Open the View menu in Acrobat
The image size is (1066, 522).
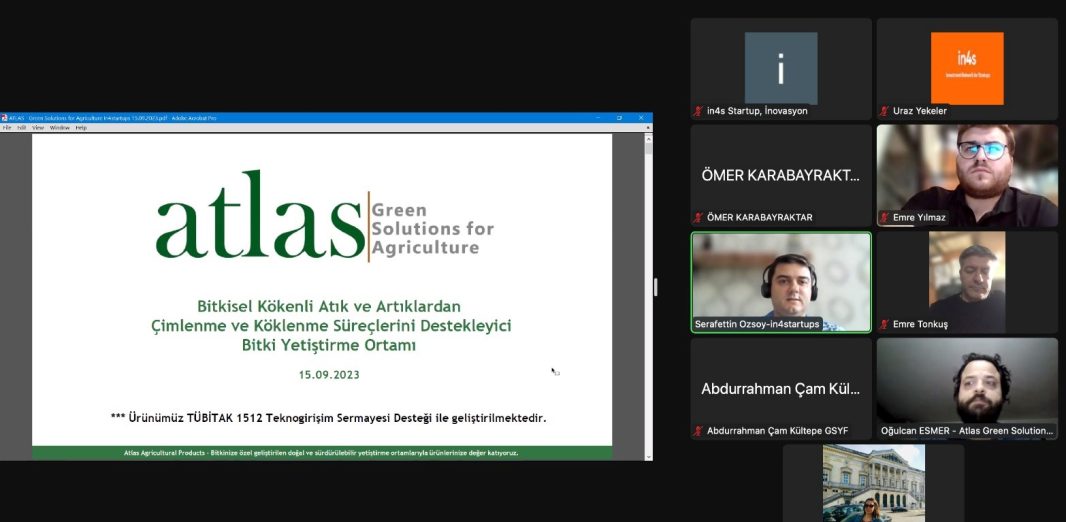coord(38,128)
